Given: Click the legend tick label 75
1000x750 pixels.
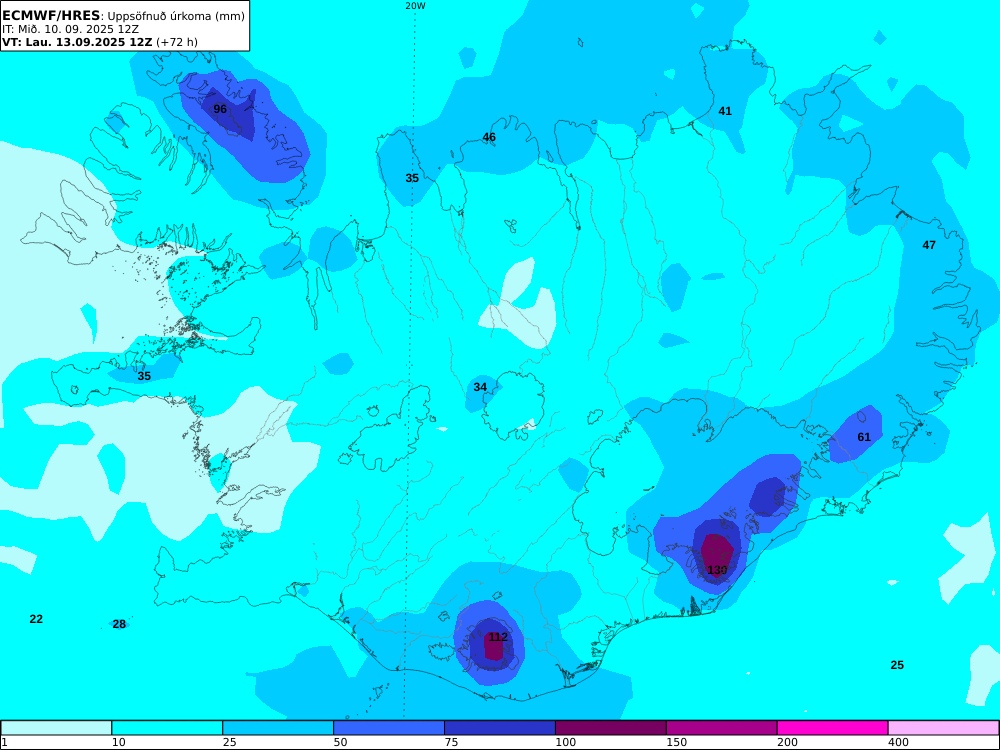Looking at the screenshot, I should (x=452, y=742).
